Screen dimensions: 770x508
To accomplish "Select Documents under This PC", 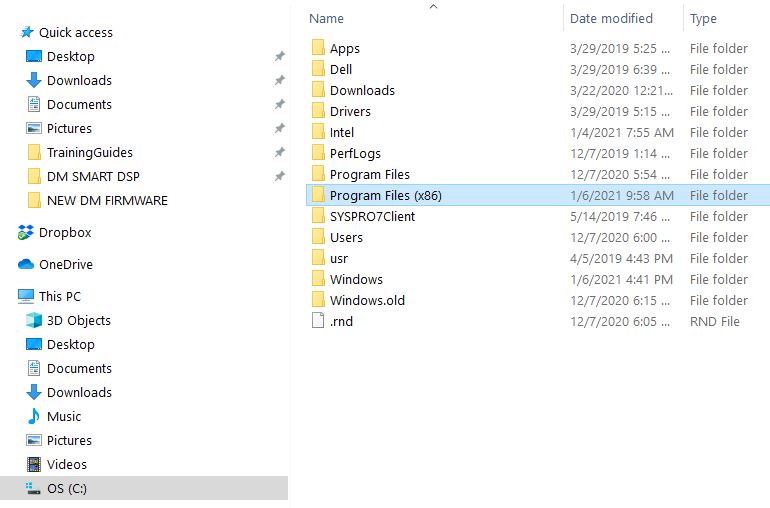I will (x=80, y=368).
